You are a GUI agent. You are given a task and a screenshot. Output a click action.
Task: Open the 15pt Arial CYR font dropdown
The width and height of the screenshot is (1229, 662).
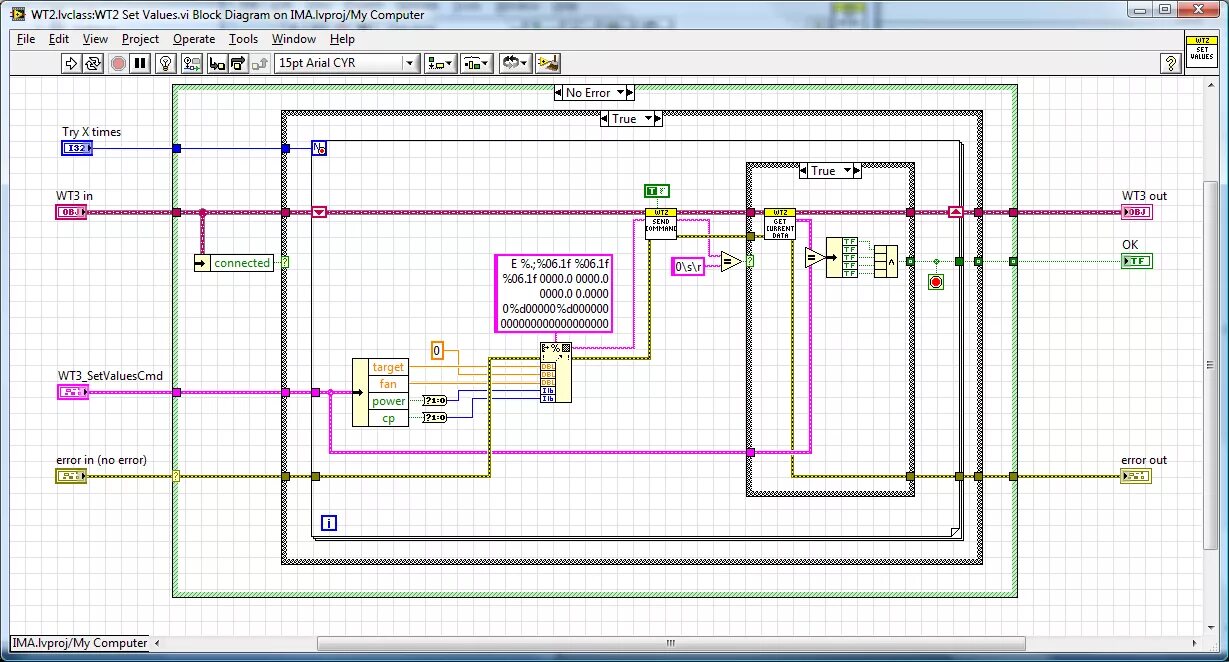click(x=410, y=63)
